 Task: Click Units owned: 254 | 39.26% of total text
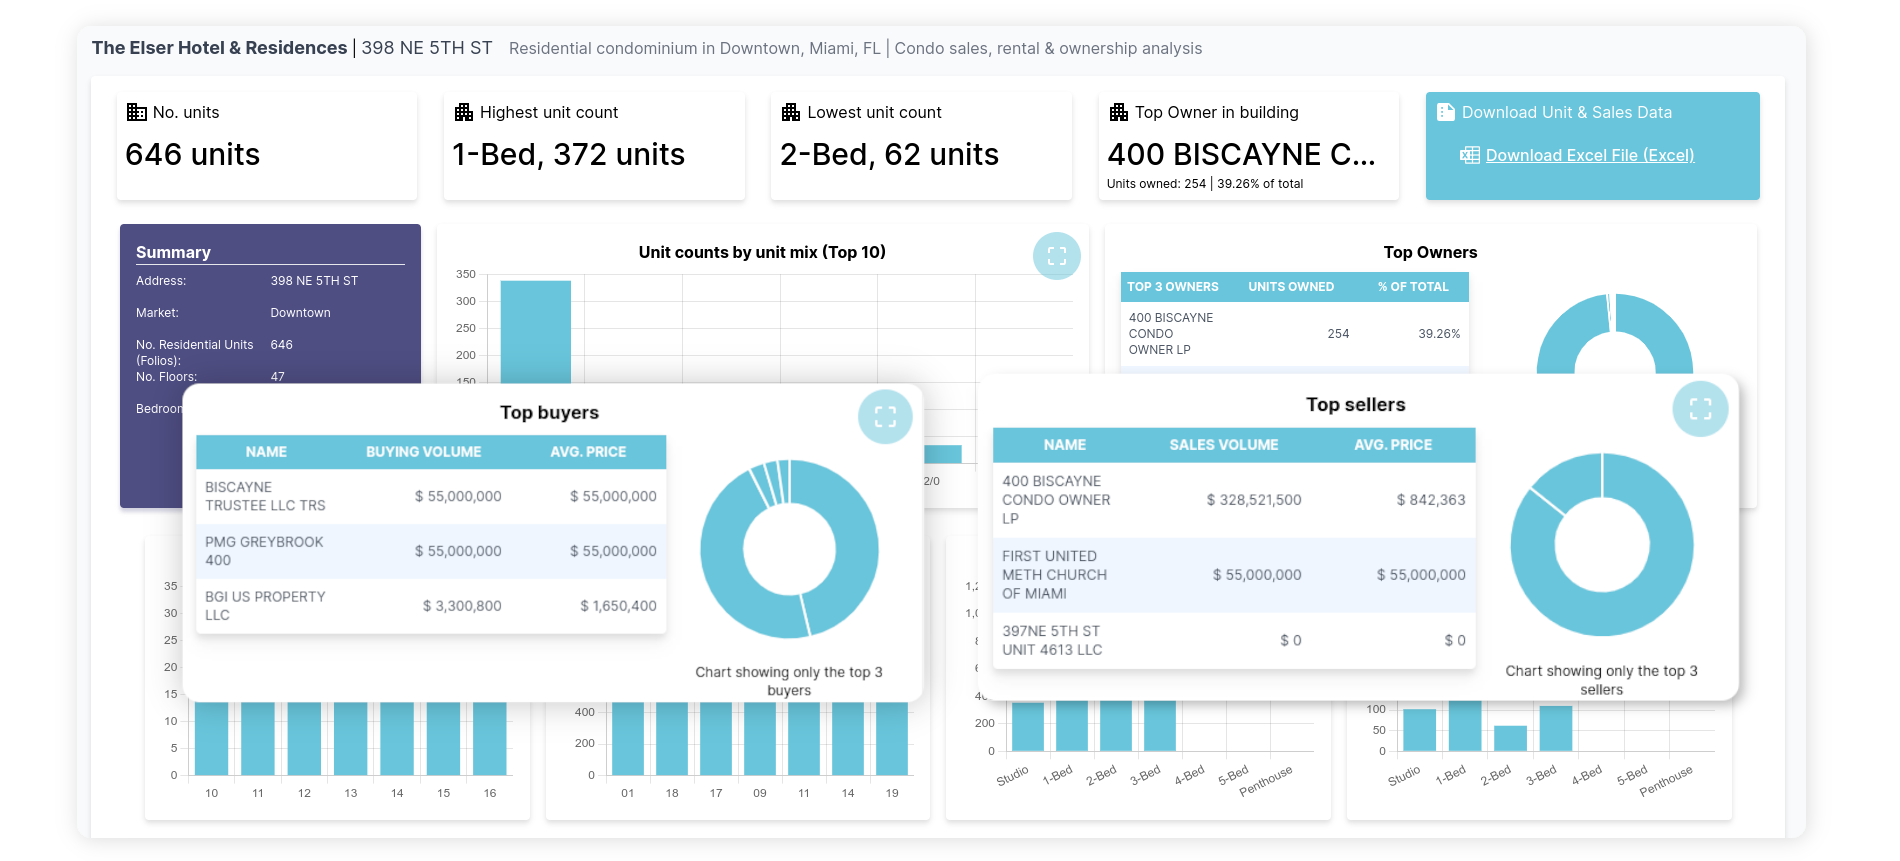[x=1205, y=184]
